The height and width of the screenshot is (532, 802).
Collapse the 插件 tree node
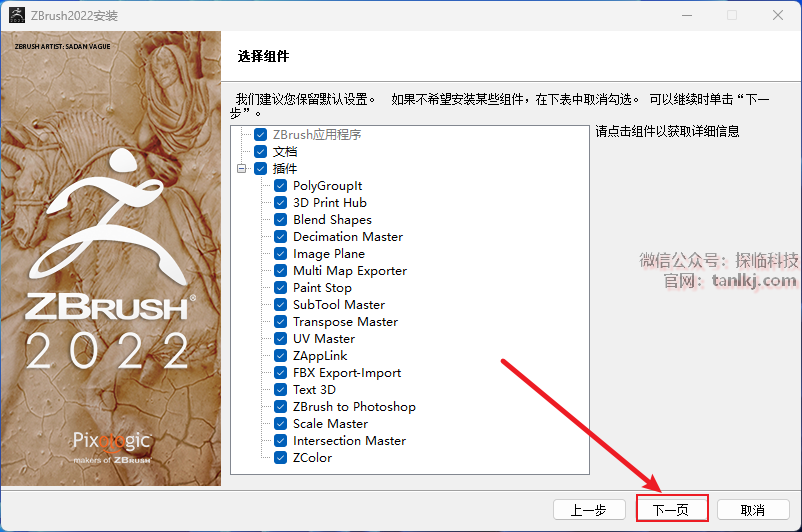[x=241, y=168]
